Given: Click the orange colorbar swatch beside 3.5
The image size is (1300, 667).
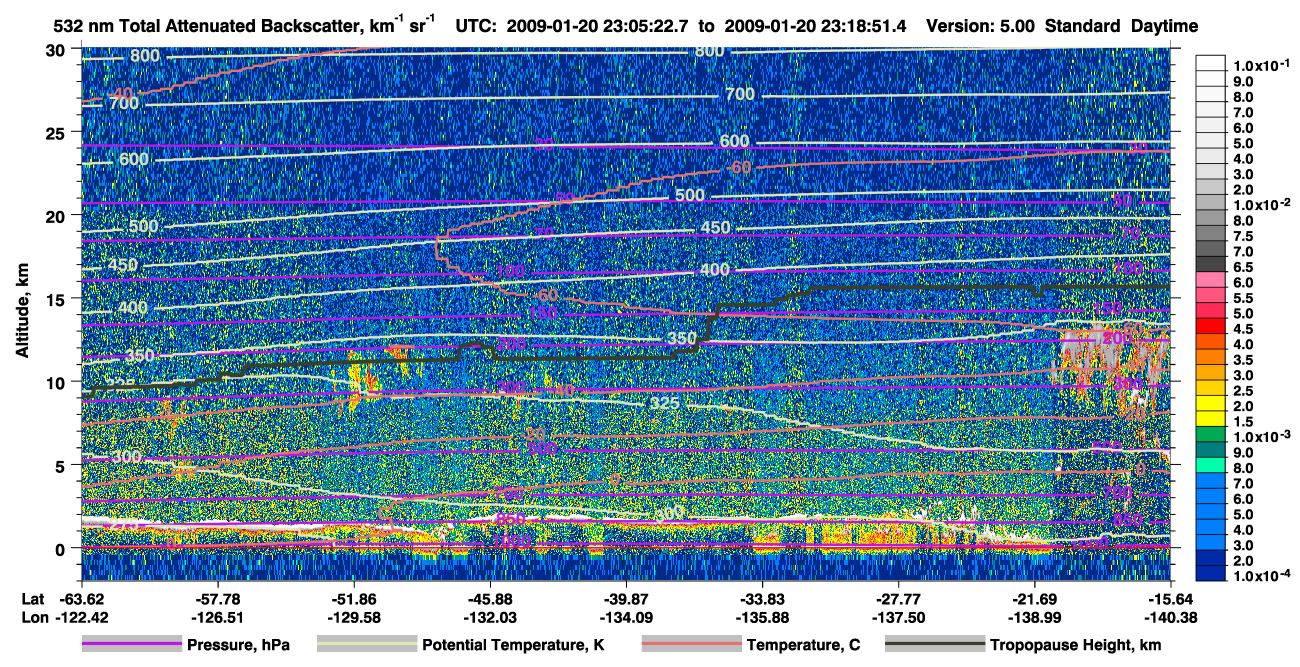Looking at the screenshot, I should (x=1211, y=358).
